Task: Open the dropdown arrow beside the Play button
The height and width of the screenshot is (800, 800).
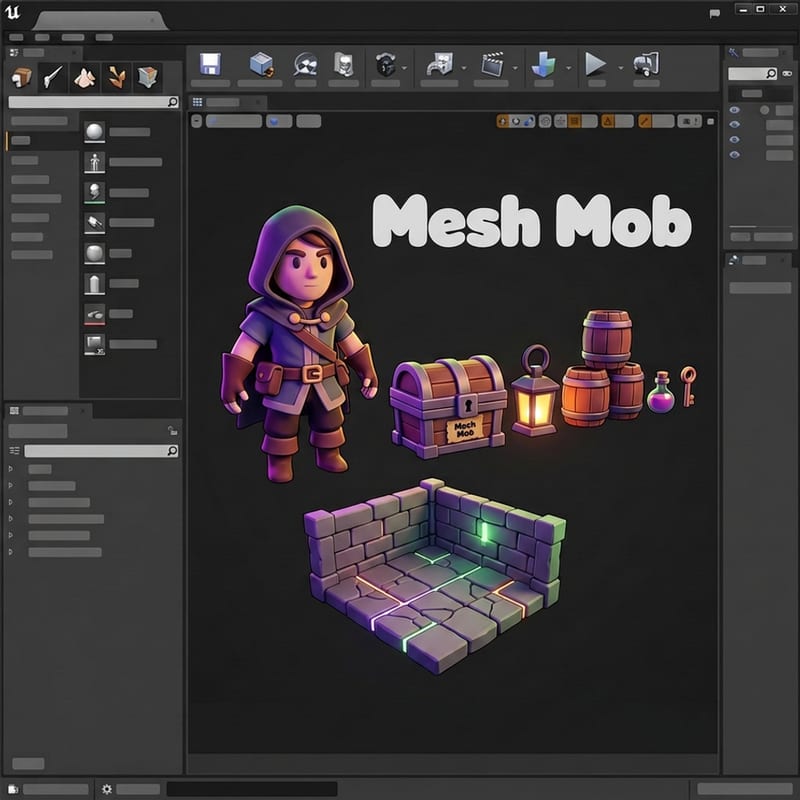Action: [620, 68]
